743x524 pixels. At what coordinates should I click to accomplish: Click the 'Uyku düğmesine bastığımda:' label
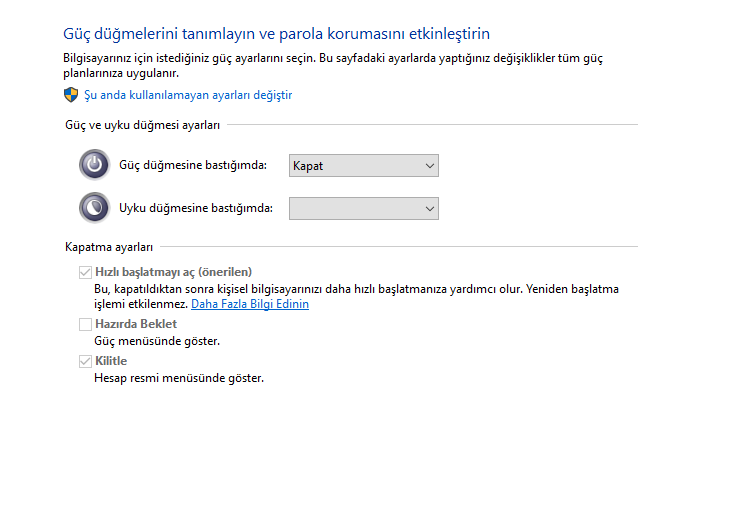[196, 208]
